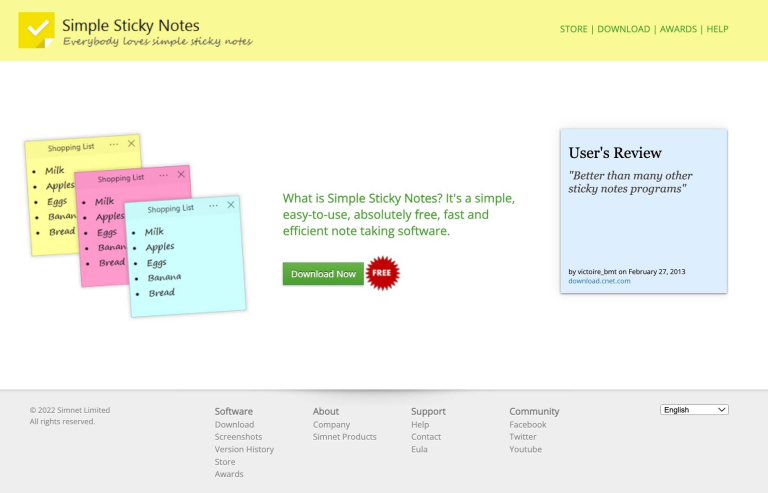The width and height of the screenshot is (768, 493).
Task: Visit the Youtube community link
Action: [526, 449]
